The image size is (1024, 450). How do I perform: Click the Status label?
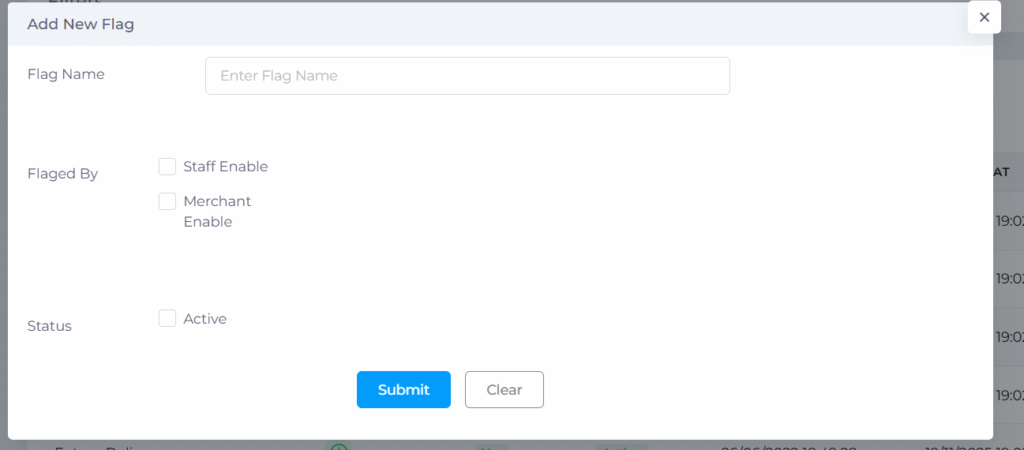49,326
